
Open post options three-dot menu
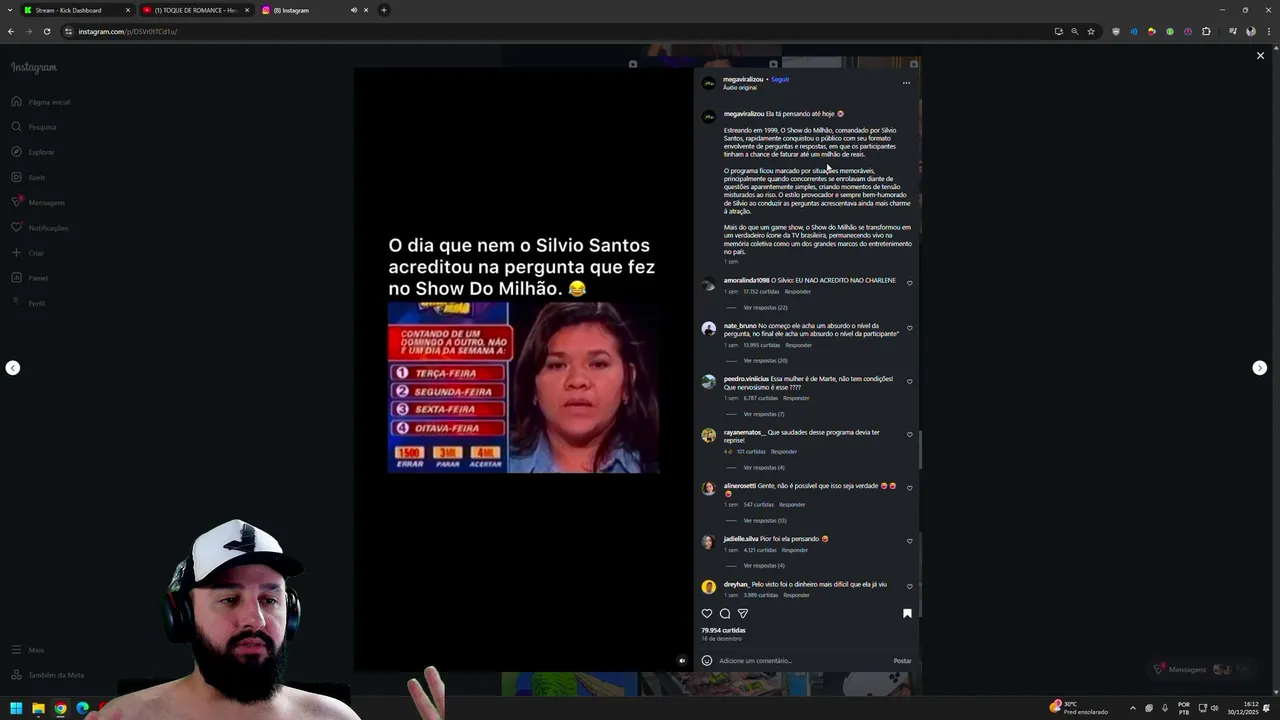click(x=906, y=83)
